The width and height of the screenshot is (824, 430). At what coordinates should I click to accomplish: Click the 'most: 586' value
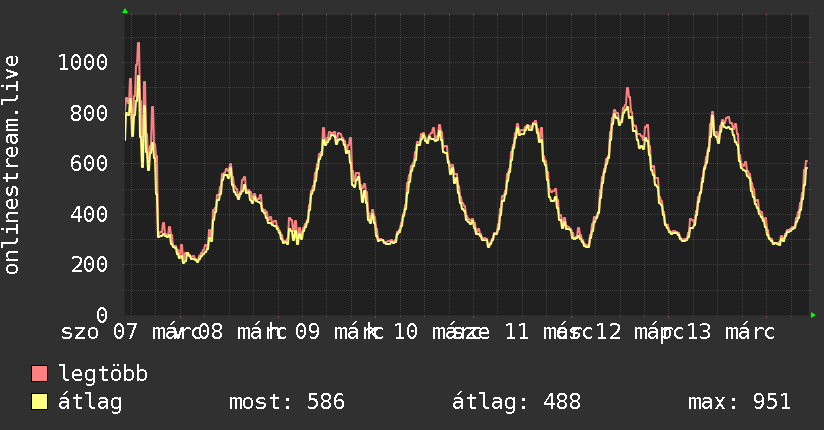tap(287, 402)
